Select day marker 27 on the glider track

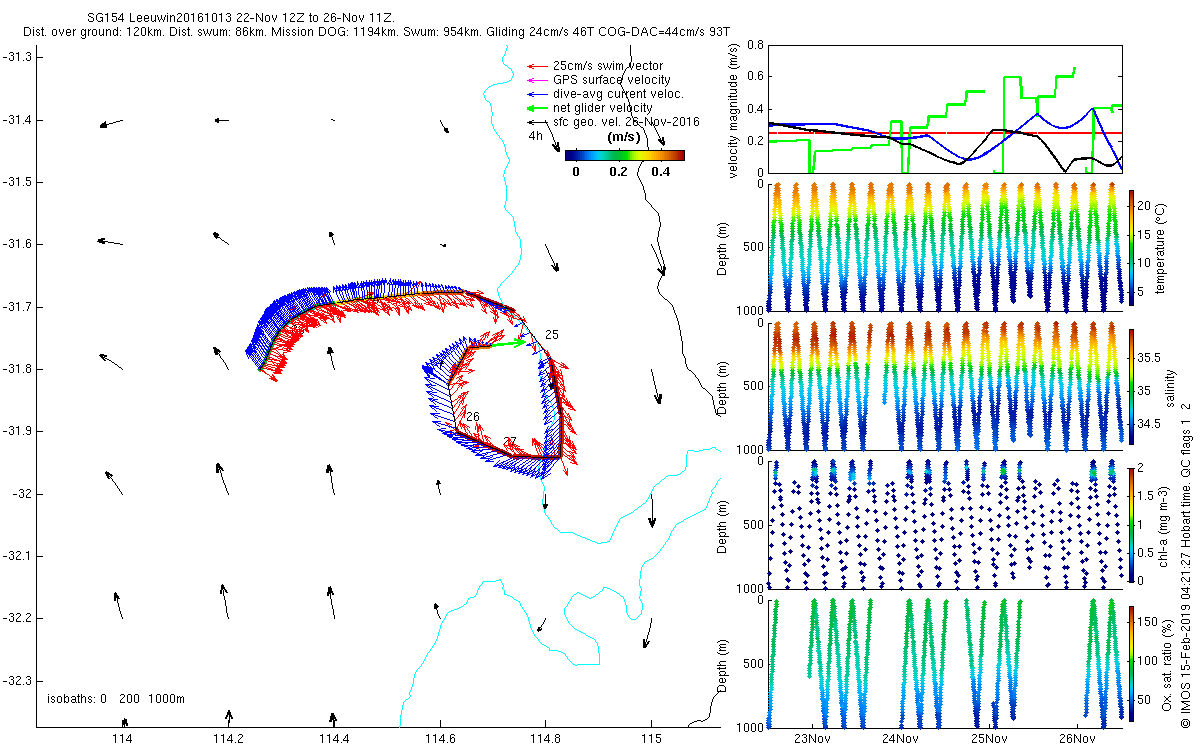pos(510,442)
